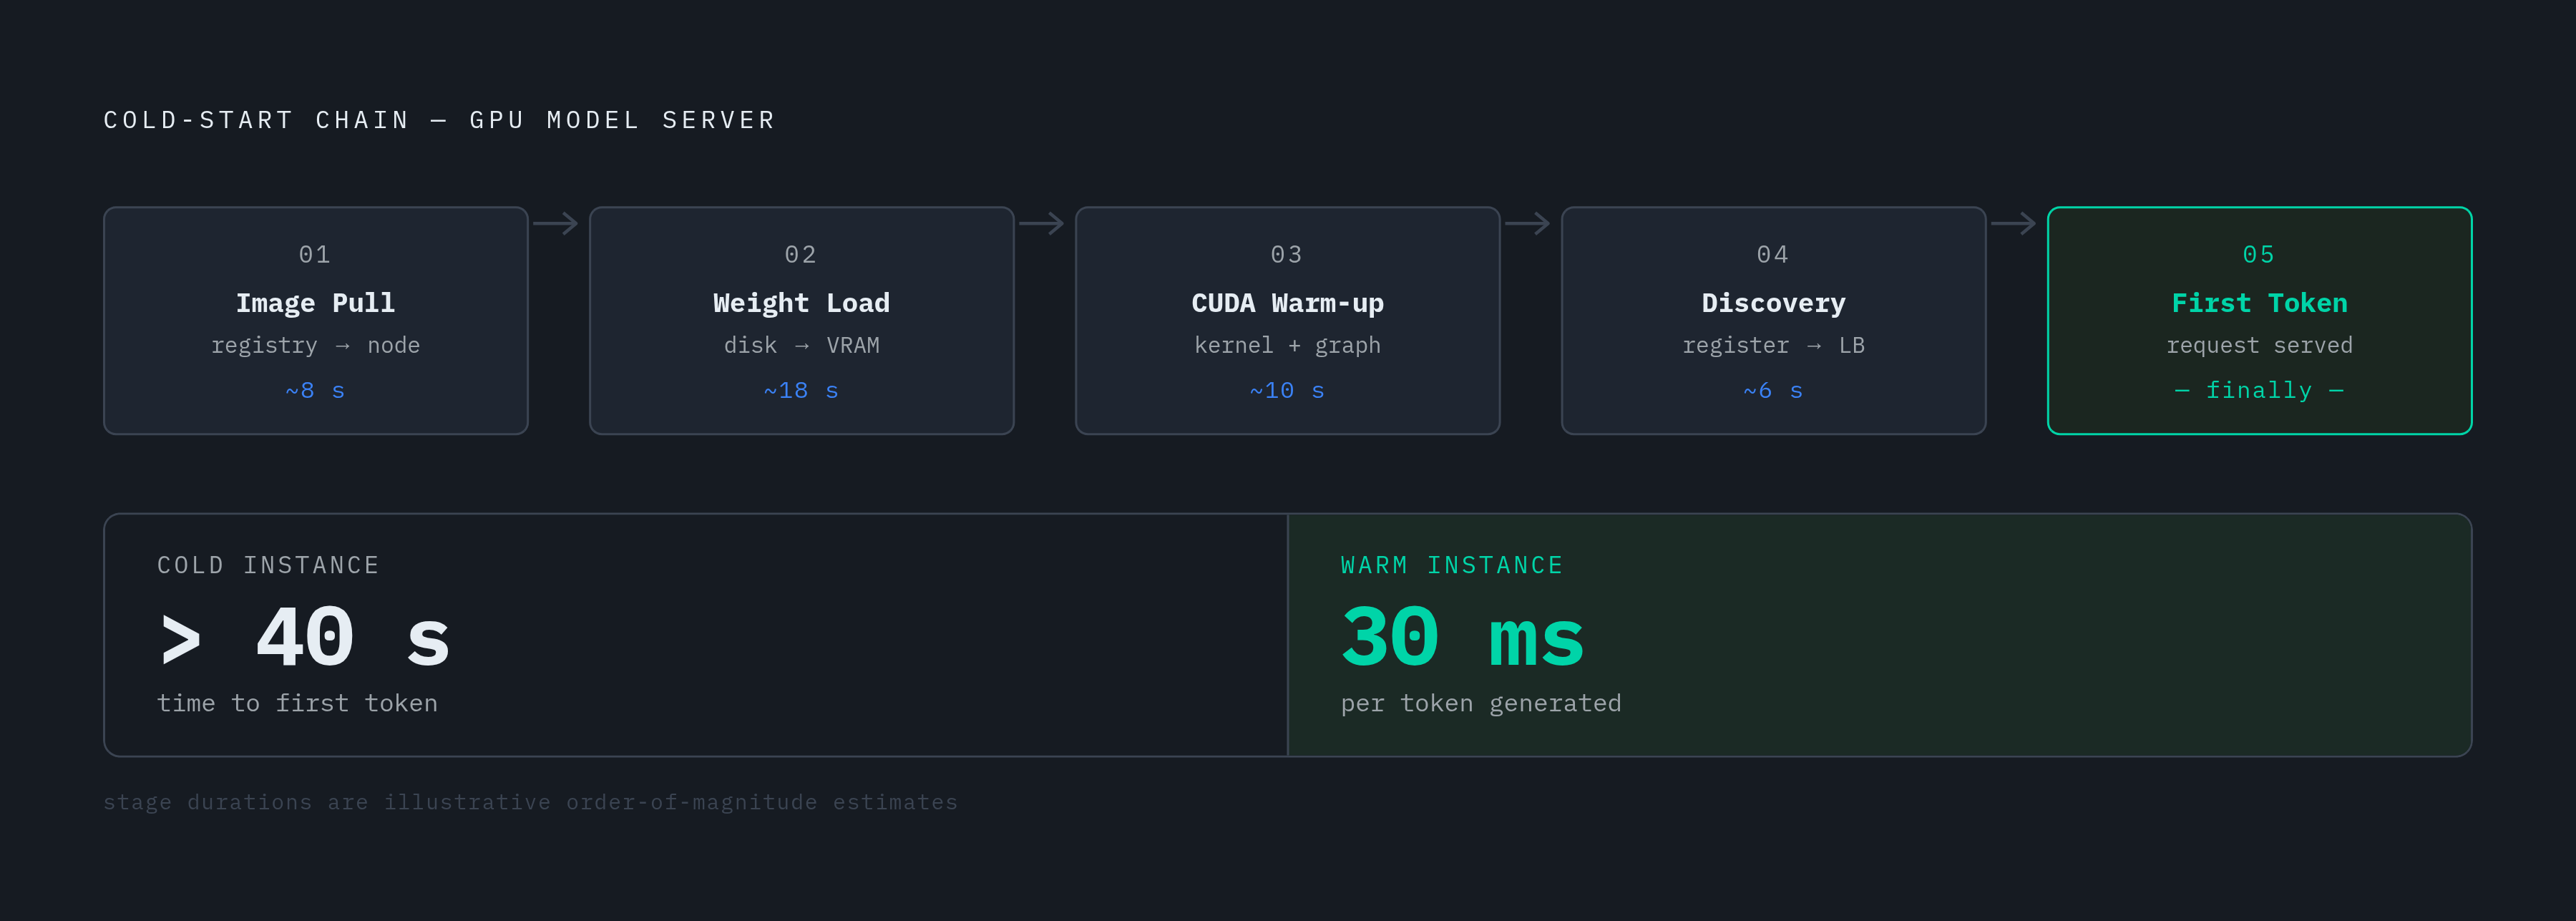The height and width of the screenshot is (921, 2576).
Task: Click the '~10 s' duration value
Action: coord(1287,391)
